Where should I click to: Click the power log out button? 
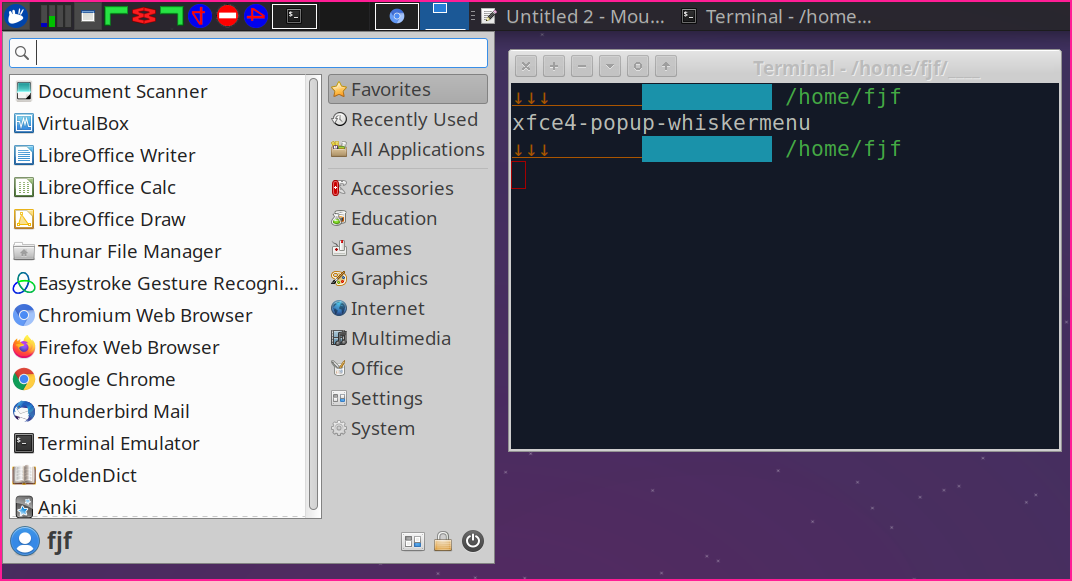click(x=473, y=541)
